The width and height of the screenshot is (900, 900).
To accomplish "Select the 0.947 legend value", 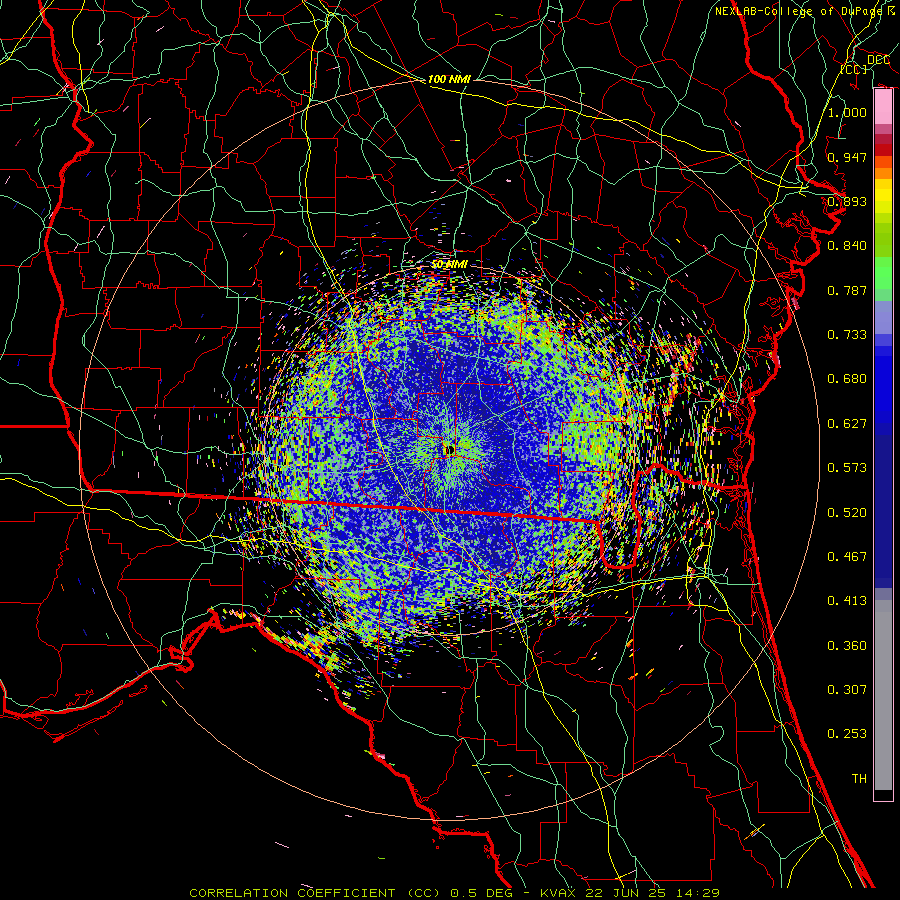I will pyautogui.click(x=847, y=157).
